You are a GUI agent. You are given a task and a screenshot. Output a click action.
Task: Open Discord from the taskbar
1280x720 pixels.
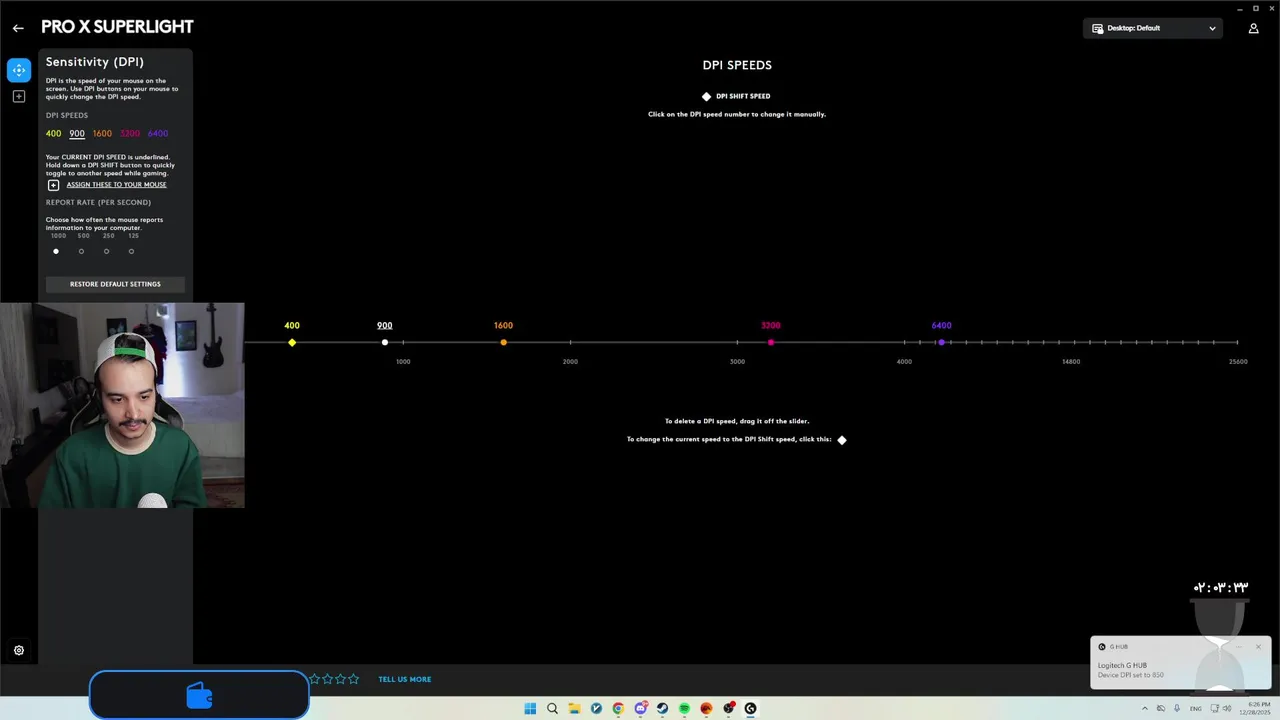point(640,709)
